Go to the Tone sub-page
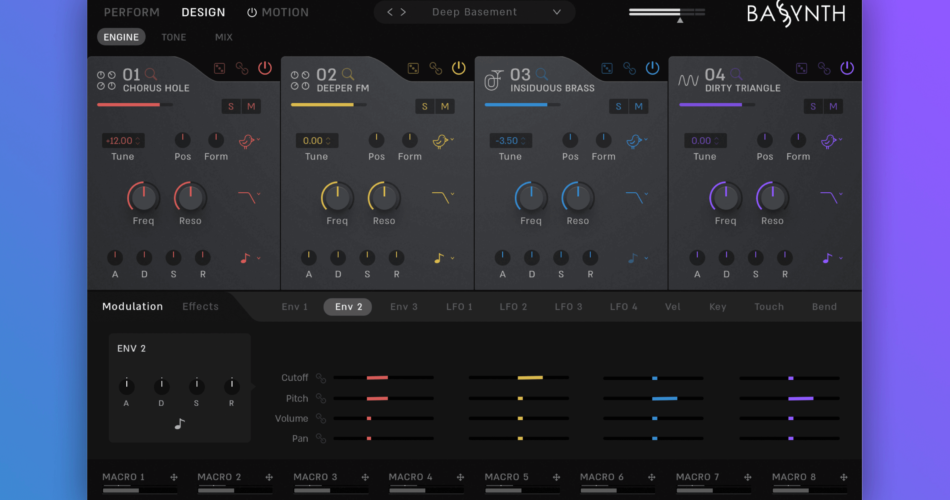The image size is (950, 500). click(174, 37)
